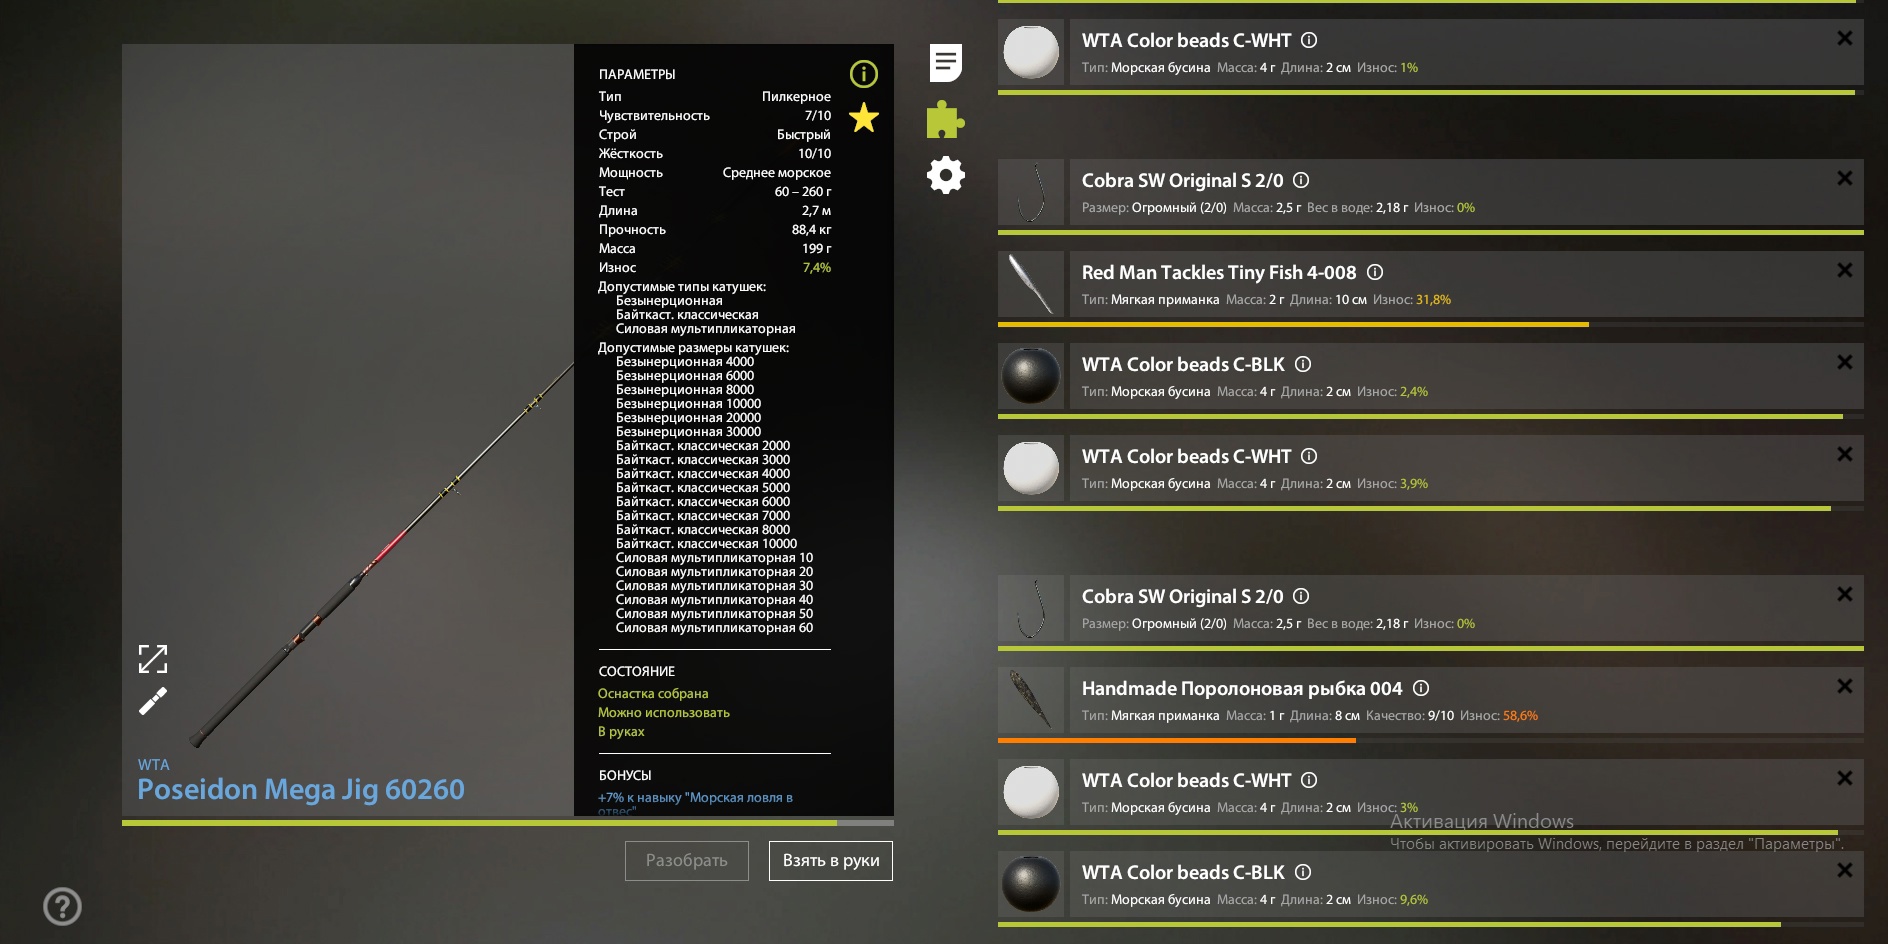Select white bead thumbnail with 1% wear

coord(1031,52)
